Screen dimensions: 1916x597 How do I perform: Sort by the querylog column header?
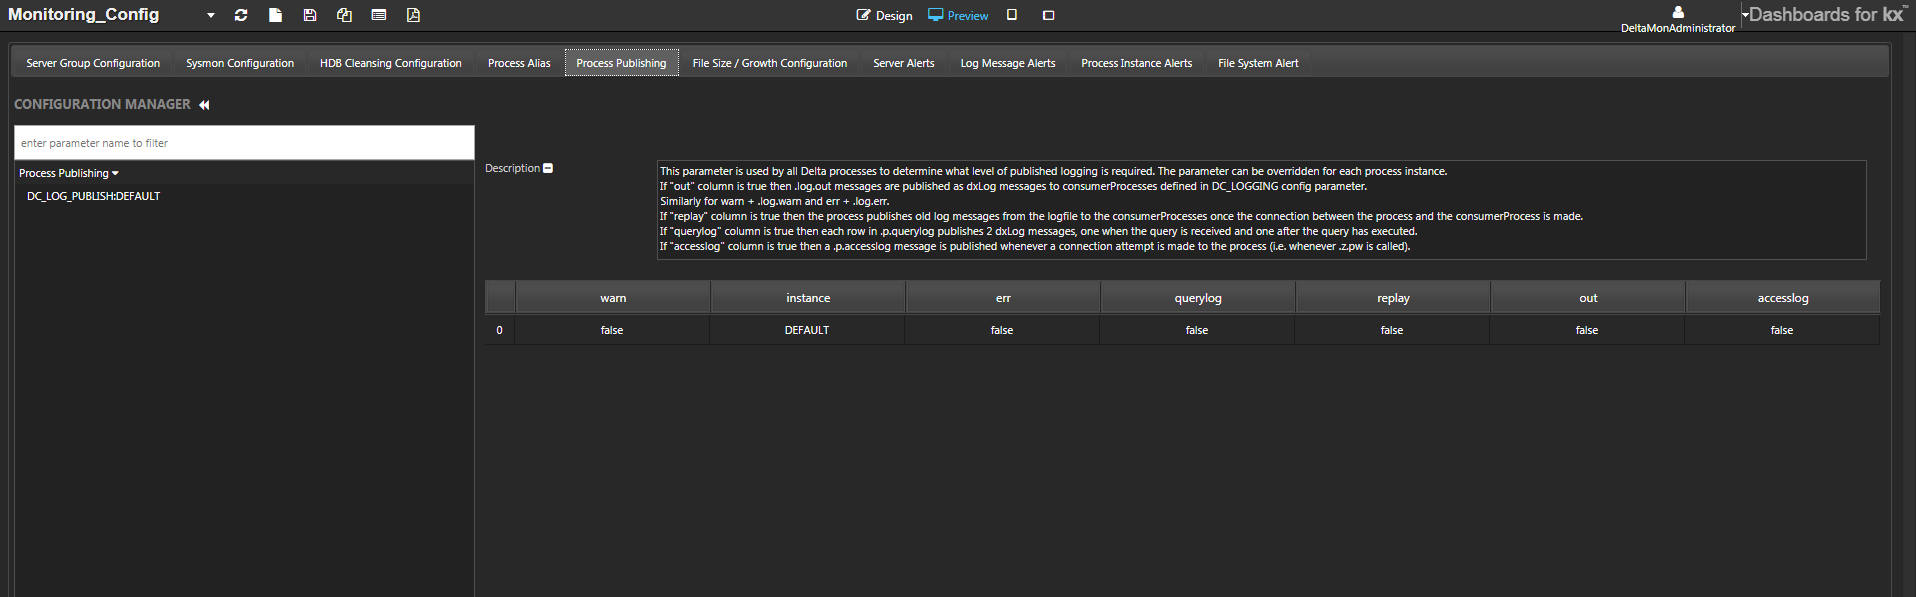(x=1198, y=298)
